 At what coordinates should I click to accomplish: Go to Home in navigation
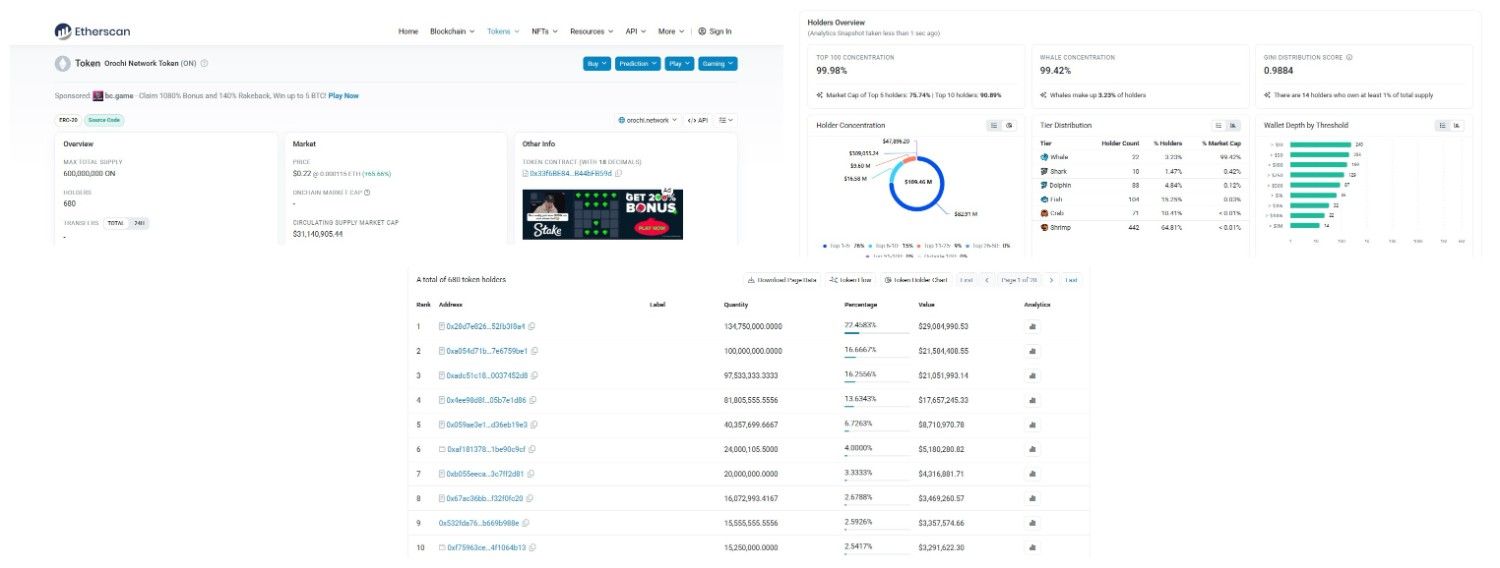[408, 31]
